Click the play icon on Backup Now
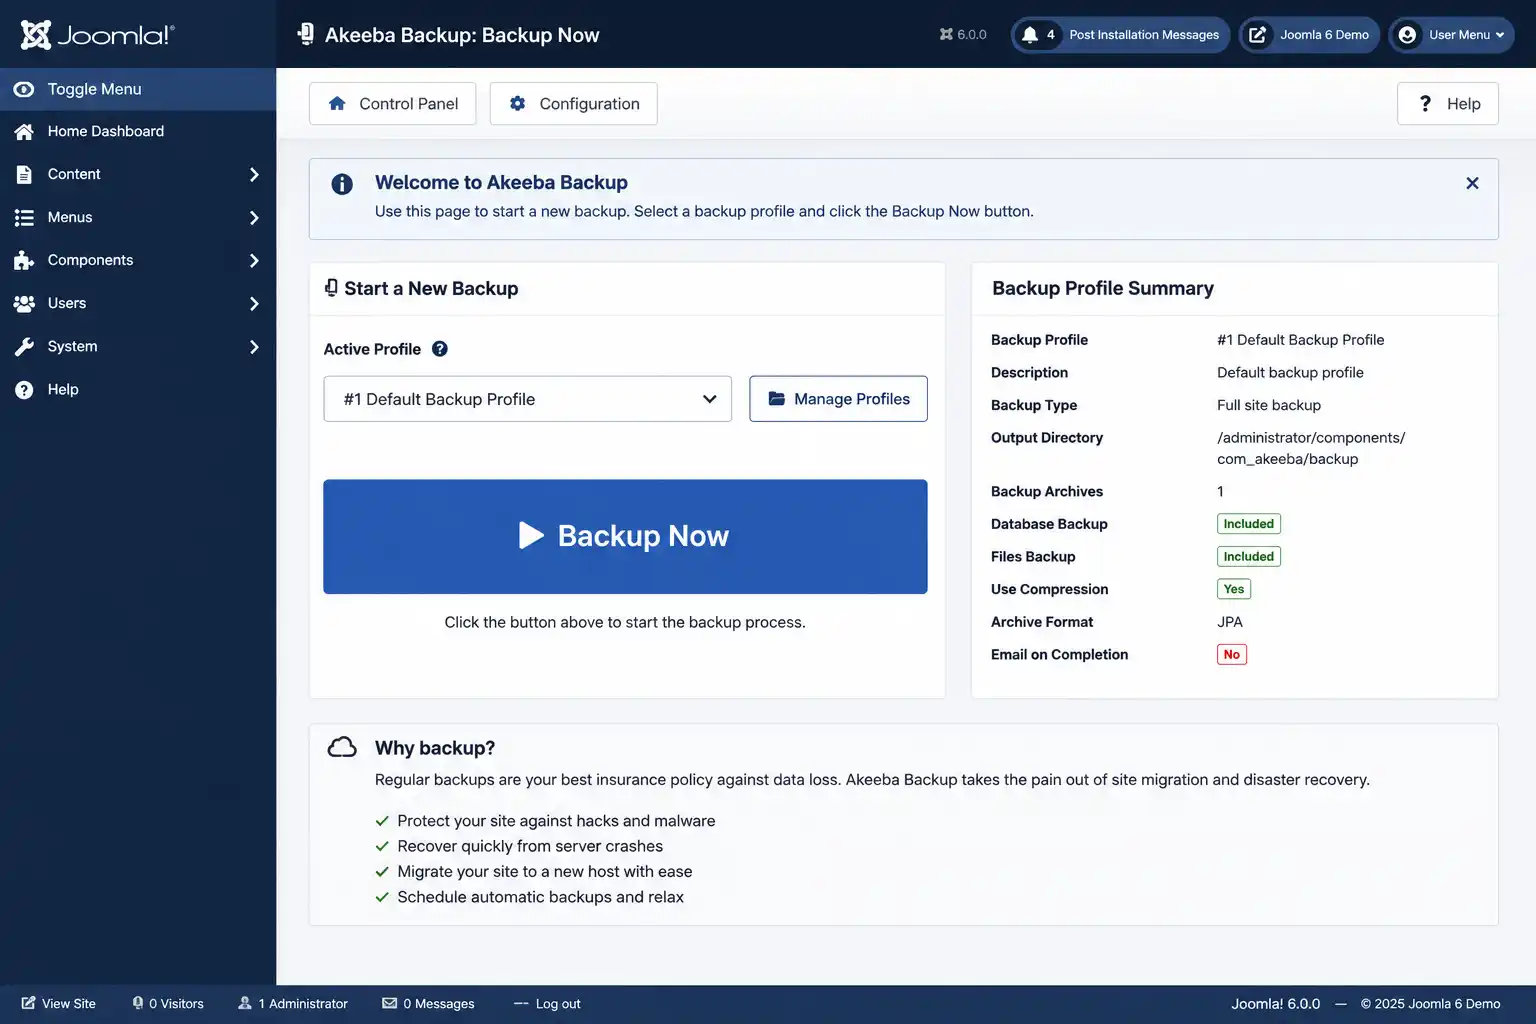 click(531, 536)
